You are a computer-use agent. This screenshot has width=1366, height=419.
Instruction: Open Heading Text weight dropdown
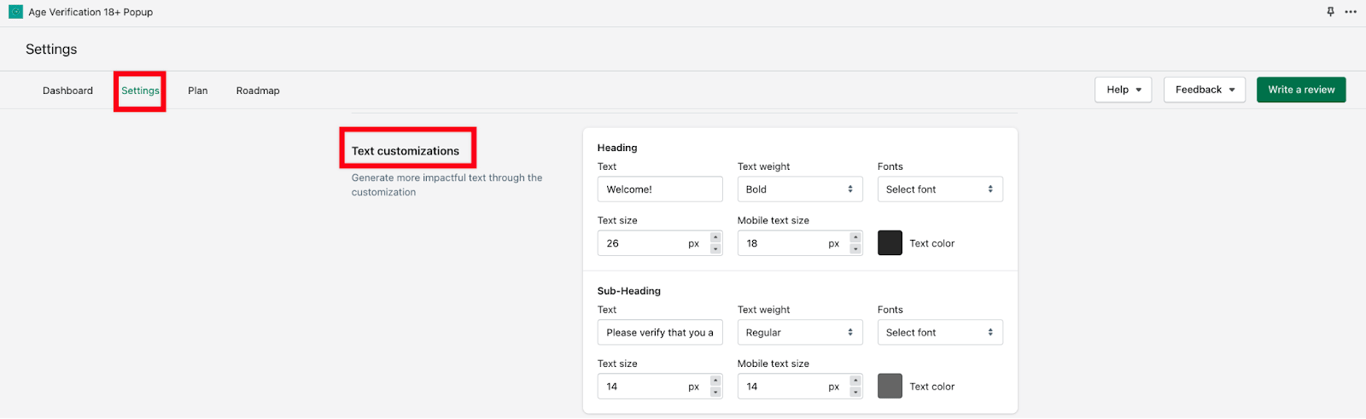point(799,189)
